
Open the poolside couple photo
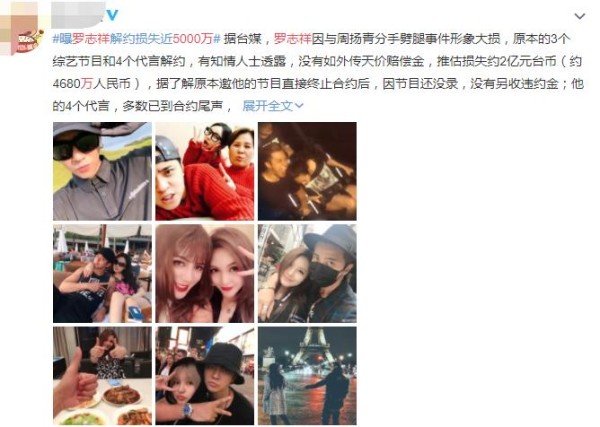click(x=102, y=274)
